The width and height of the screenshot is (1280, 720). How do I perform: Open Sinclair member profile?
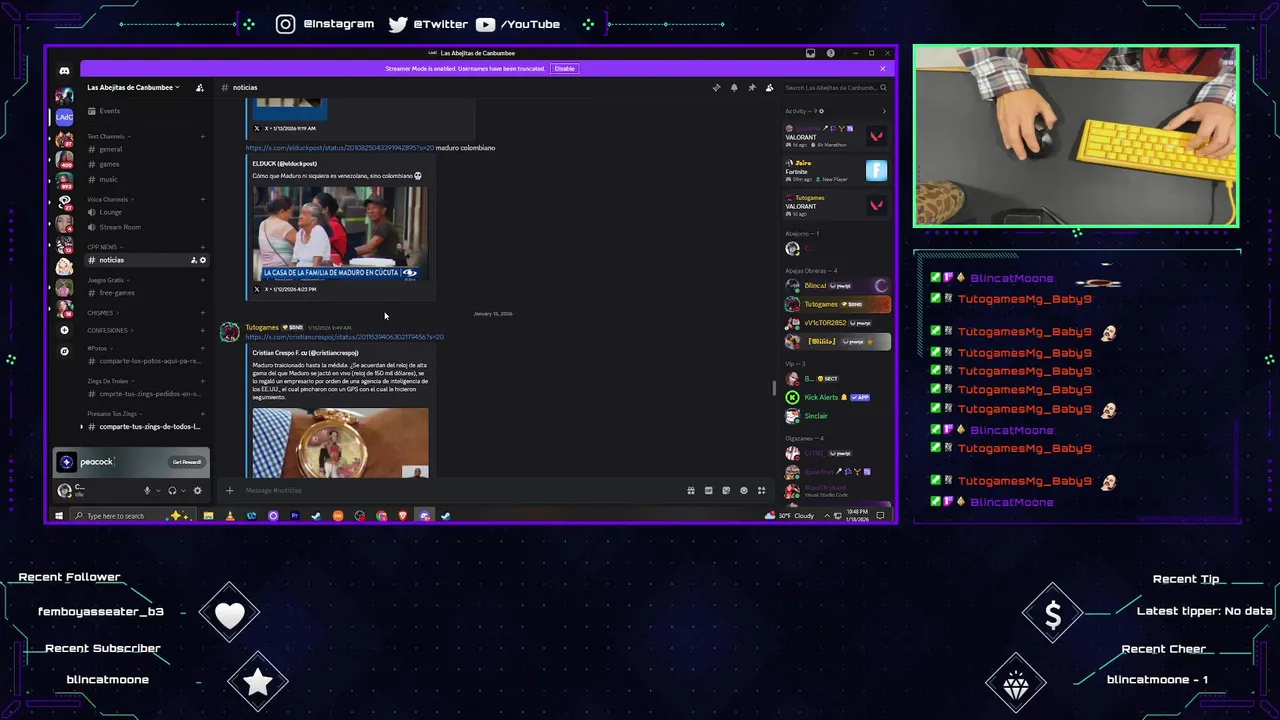(836, 416)
